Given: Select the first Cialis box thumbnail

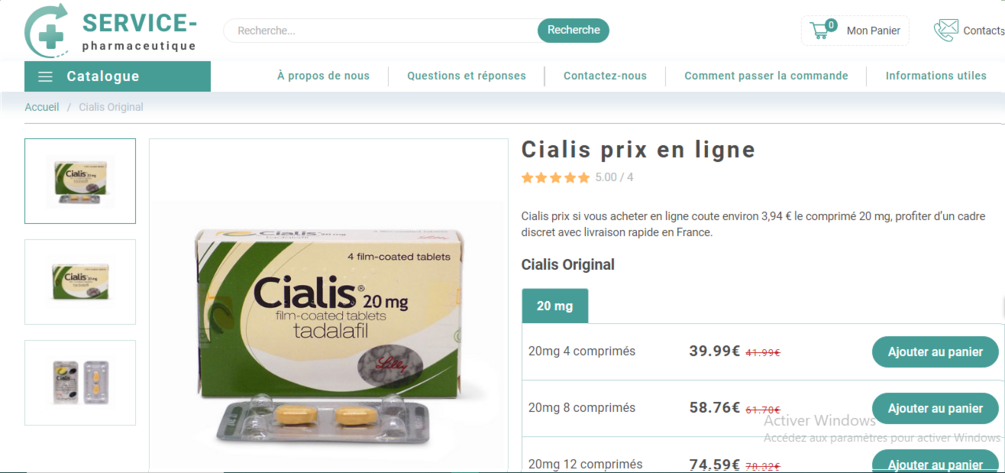Looking at the screenshot, I should click(80, 181).
